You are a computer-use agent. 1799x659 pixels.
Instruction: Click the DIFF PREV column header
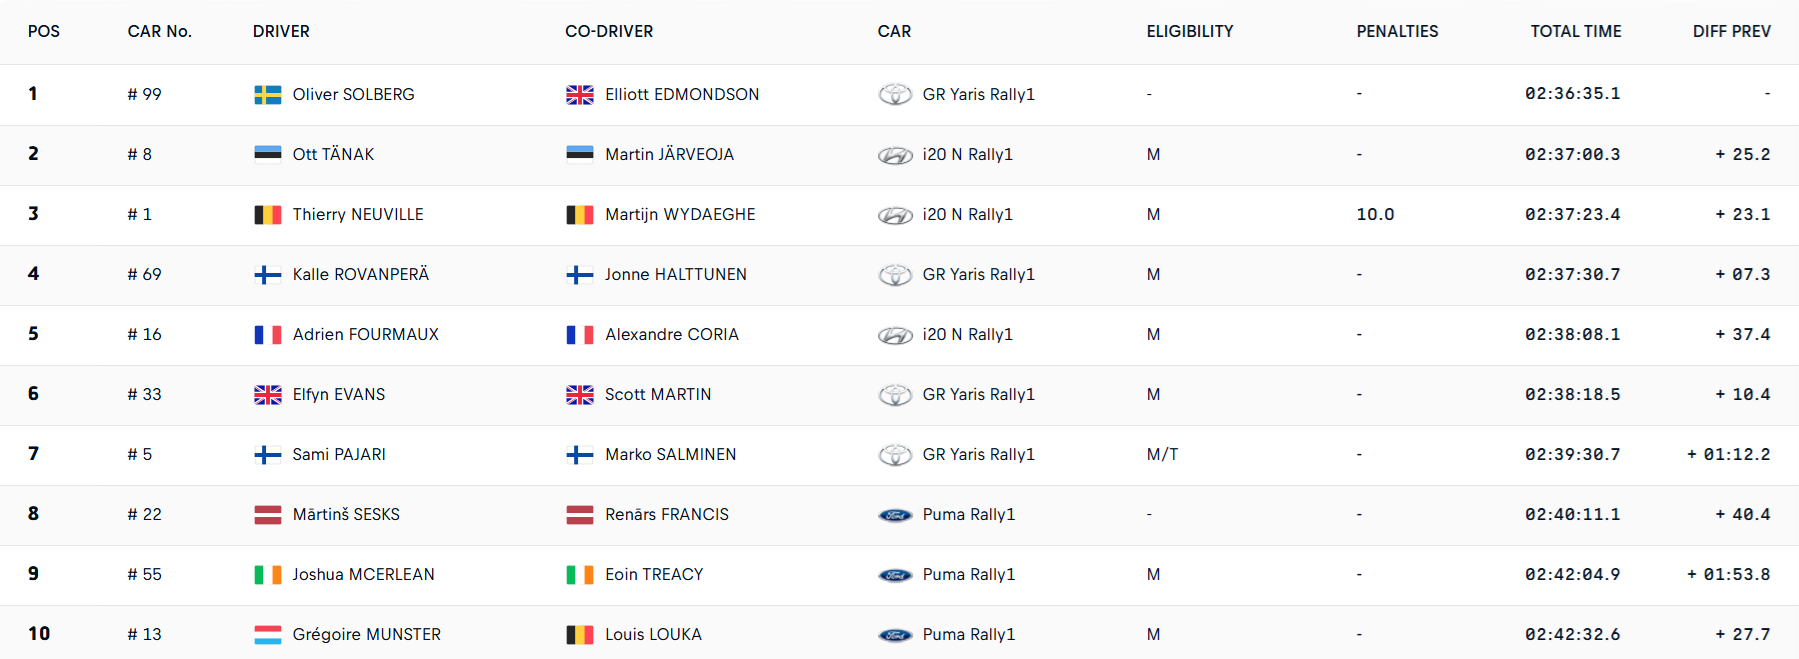pyautogui.click(x=1731, y=31)
